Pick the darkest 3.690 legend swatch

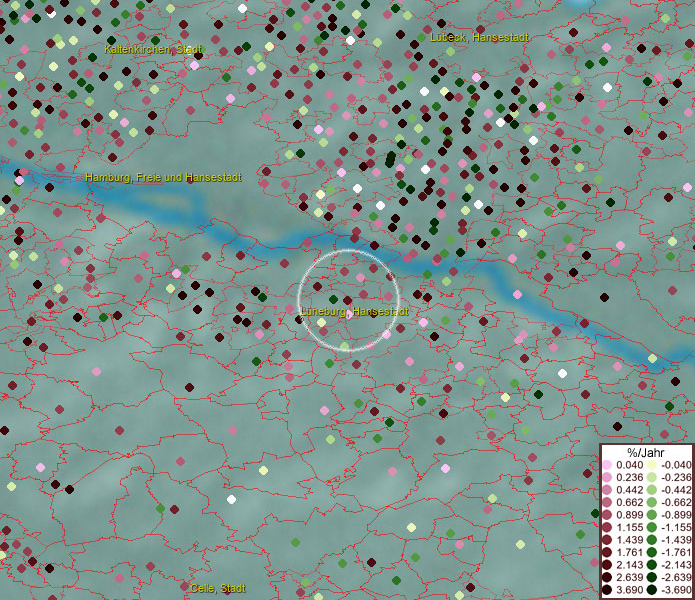[x=607, y=590]
